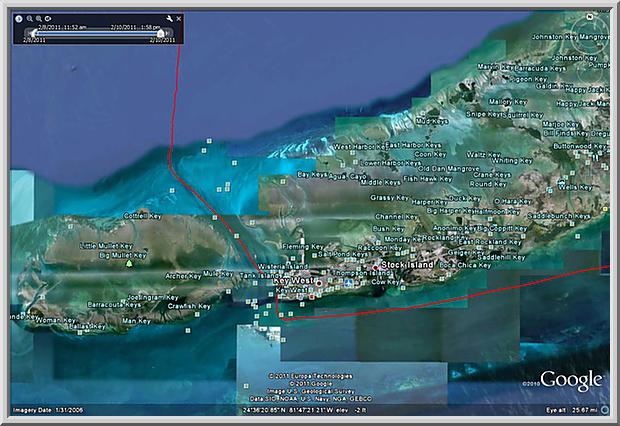620x426 pixels.
Task: Click the airport icon near Key West
Action: (347, 283)
